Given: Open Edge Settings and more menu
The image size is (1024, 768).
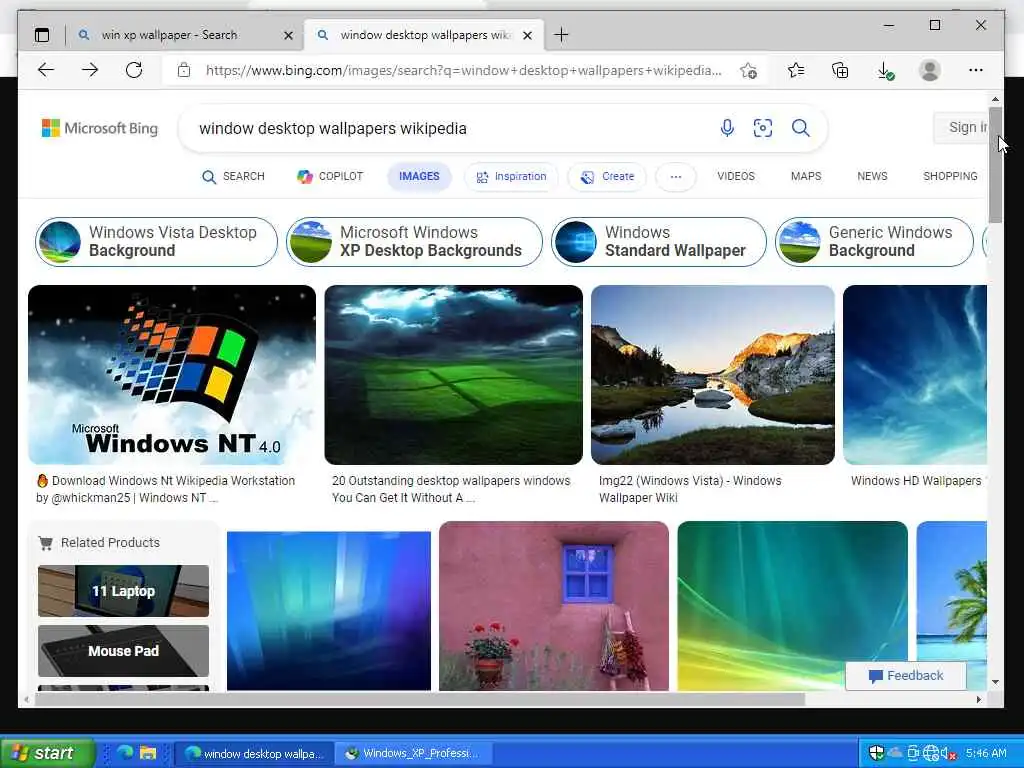Looking at the screenshot, I should pyautogui.click(x=976, y=70).
